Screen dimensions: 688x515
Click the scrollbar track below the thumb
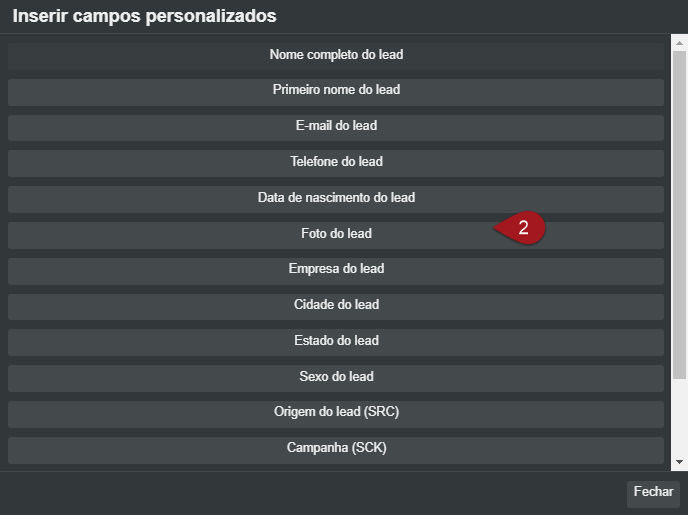(679, 420)
